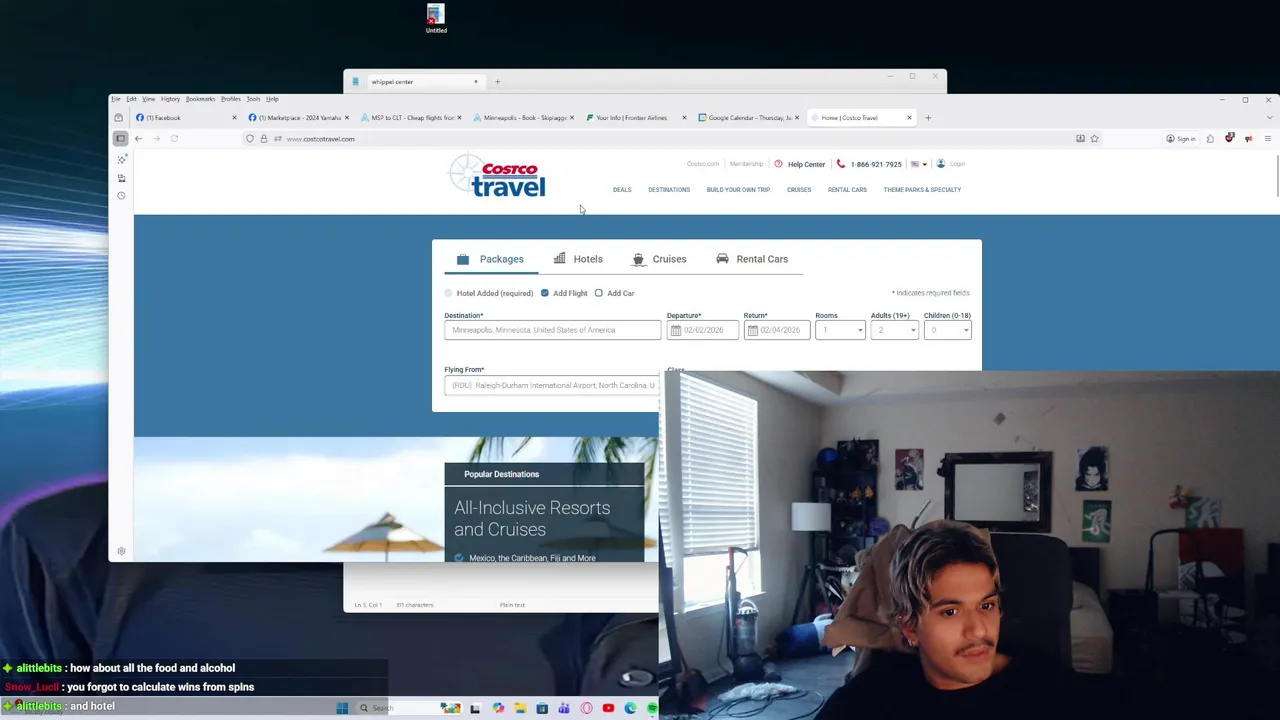
Task: Open the File menu
Action: tap(116, 99)
